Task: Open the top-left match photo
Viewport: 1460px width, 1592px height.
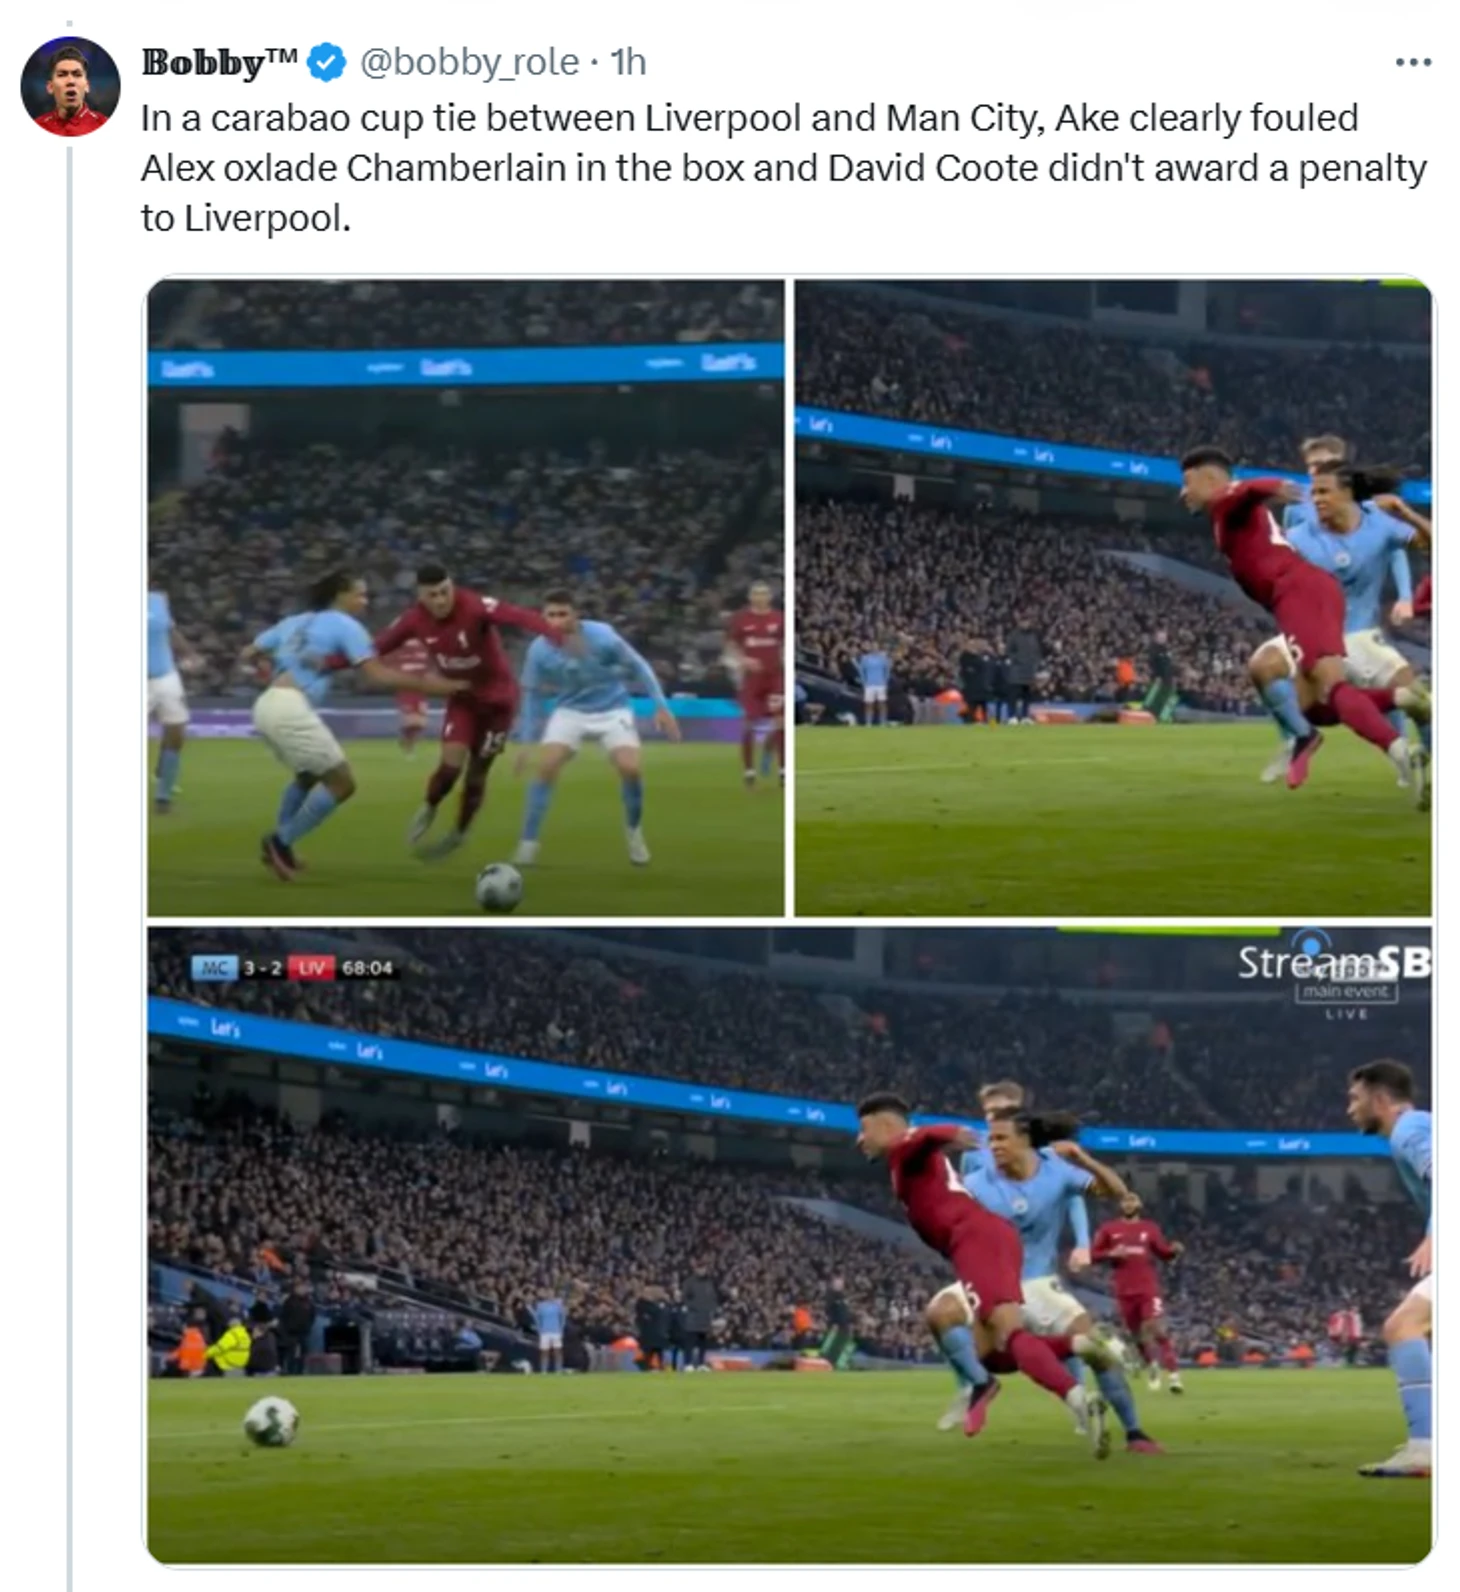Action: pyautogui.click(x=466, y=597)
